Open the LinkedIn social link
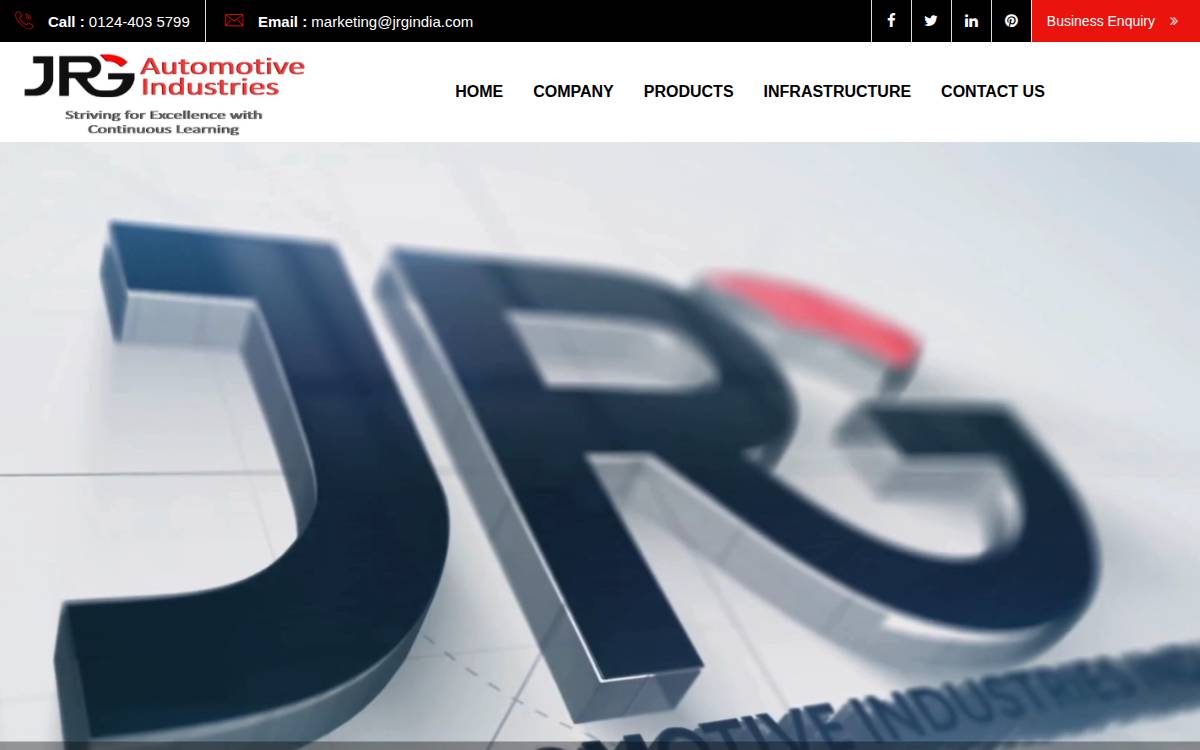 tap(971, 21)
